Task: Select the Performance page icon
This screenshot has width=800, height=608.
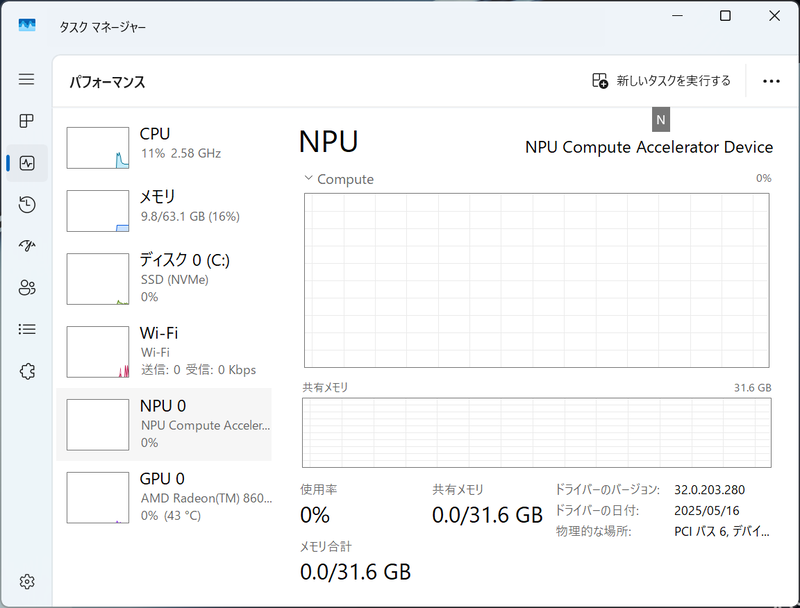Action: (x=27, y=162)
